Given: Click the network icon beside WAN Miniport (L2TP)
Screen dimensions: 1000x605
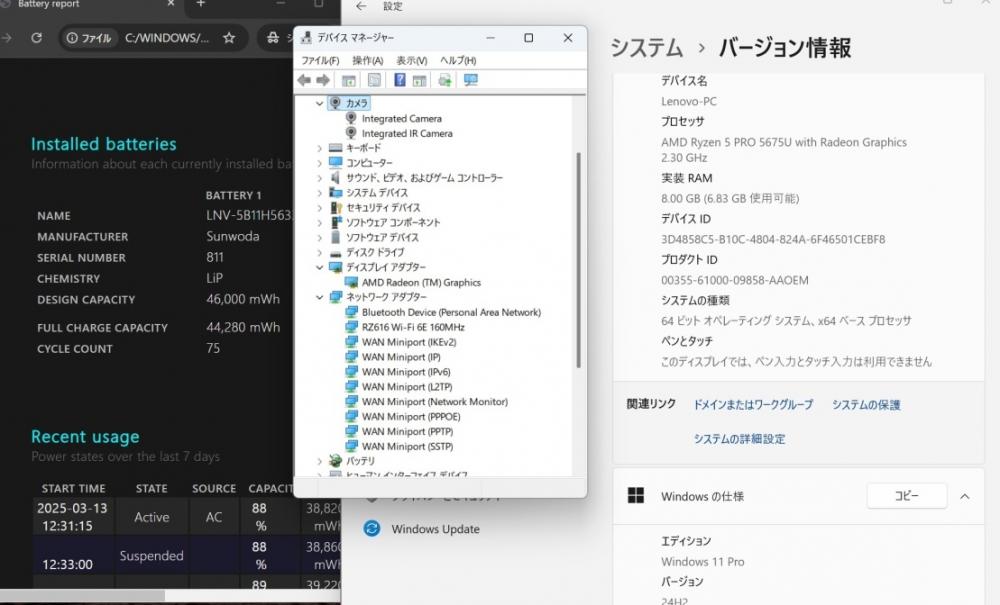Looking at the screenshot, I should 351,386.
